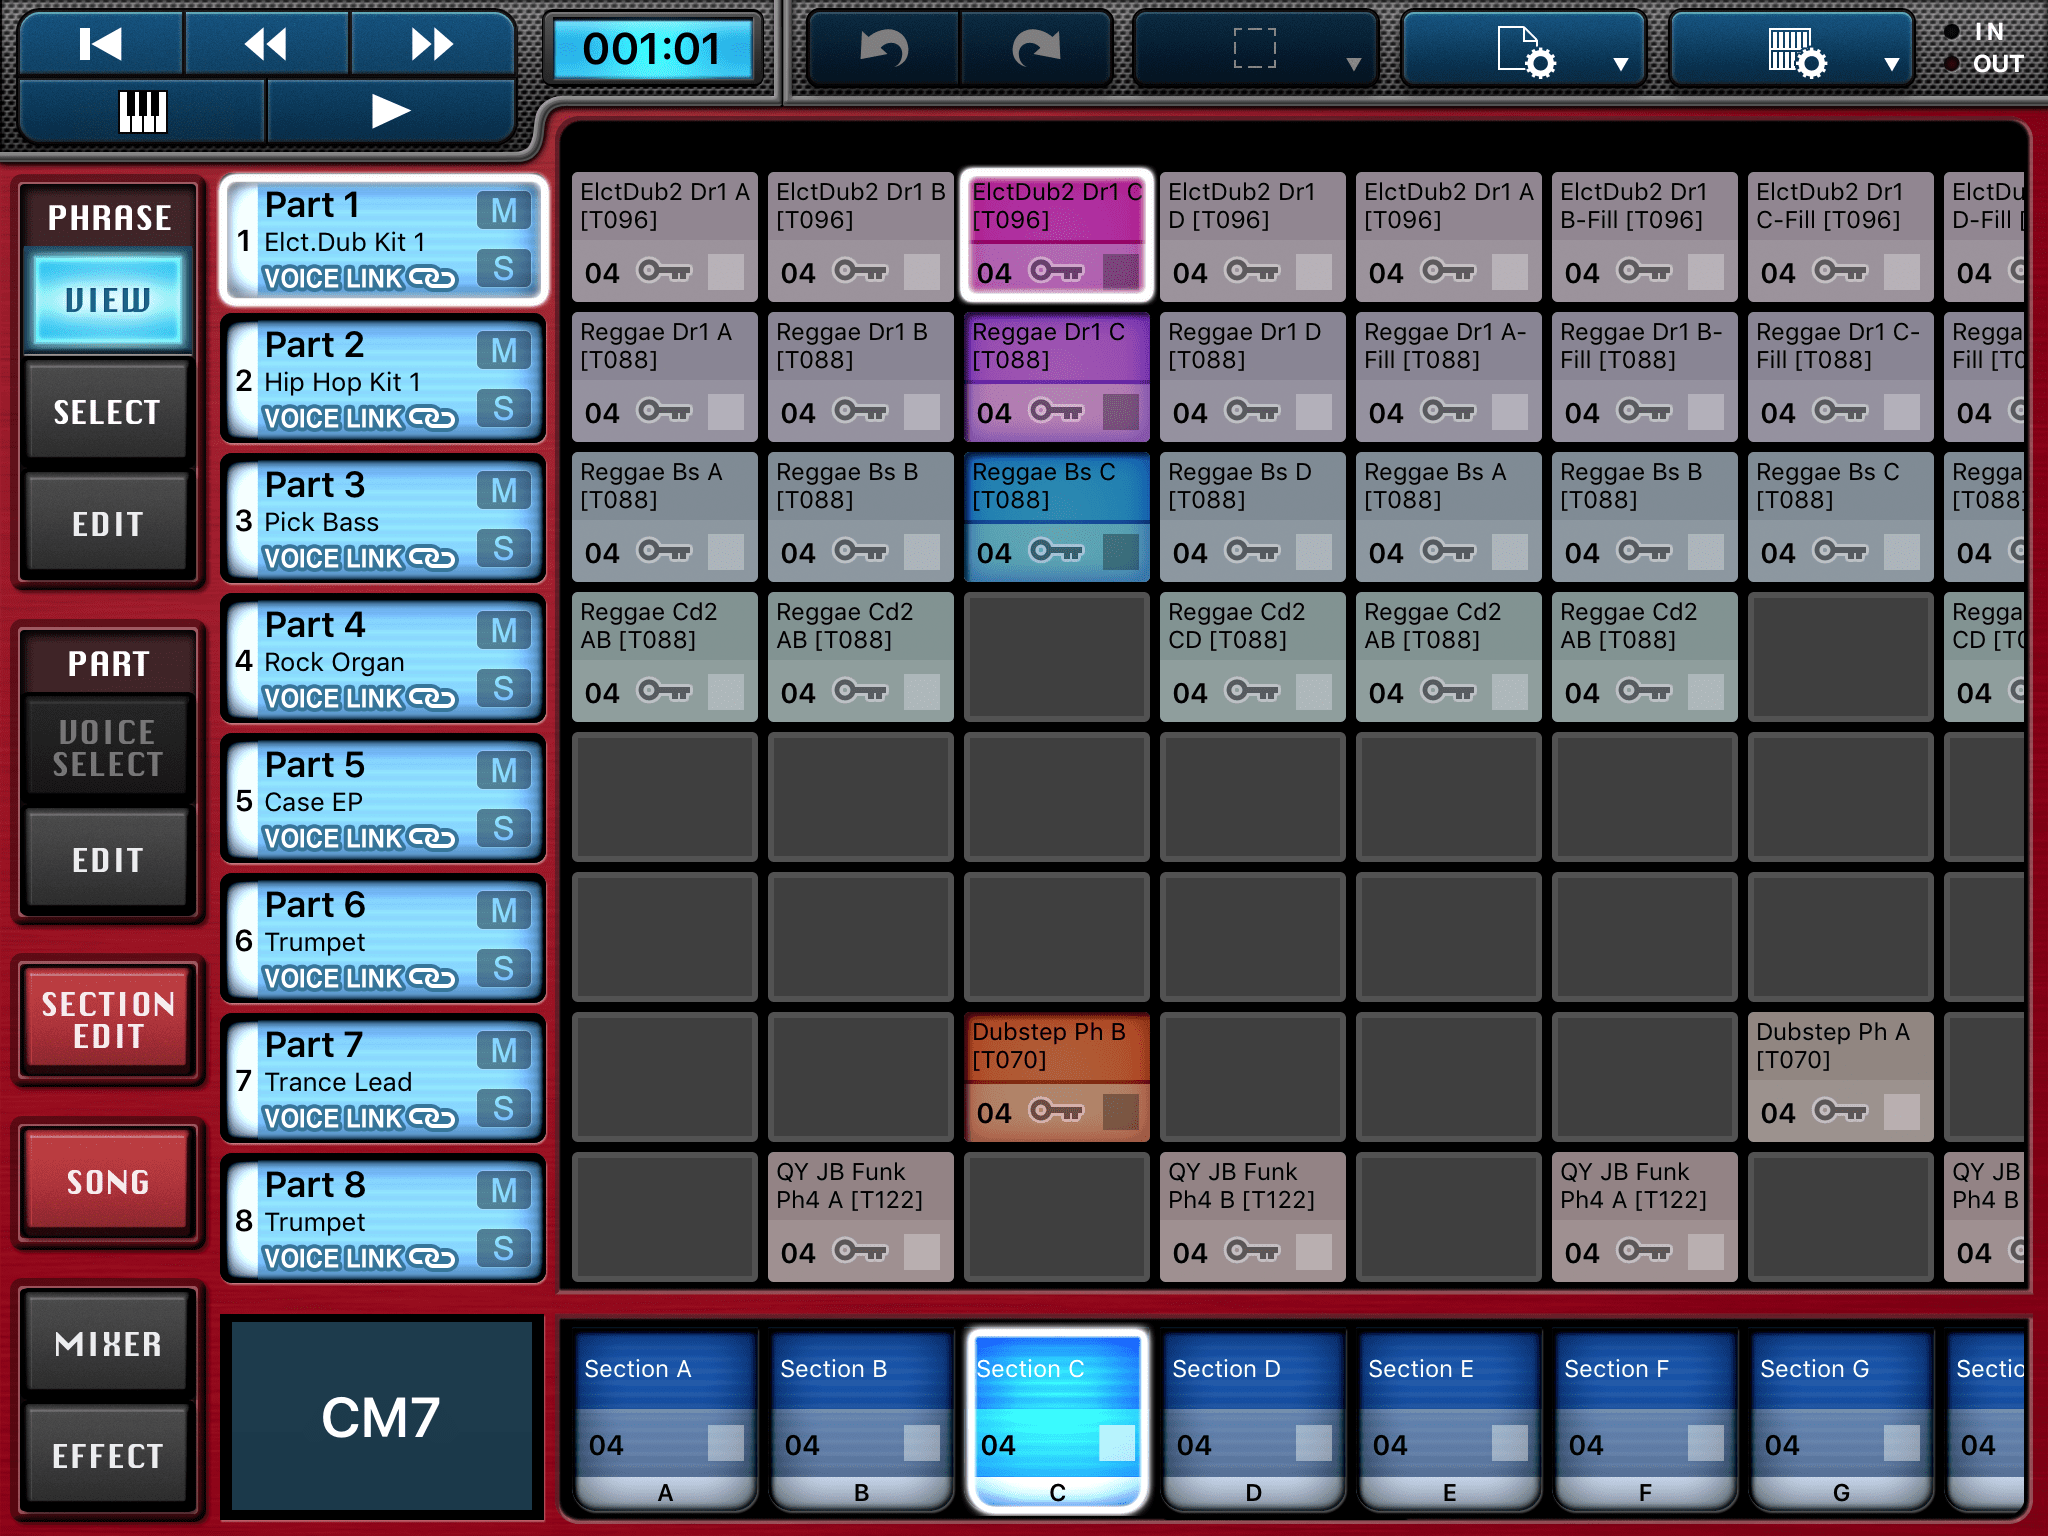Open the file options dropdown
2048x1536 pixels.
coord(1621,62)
